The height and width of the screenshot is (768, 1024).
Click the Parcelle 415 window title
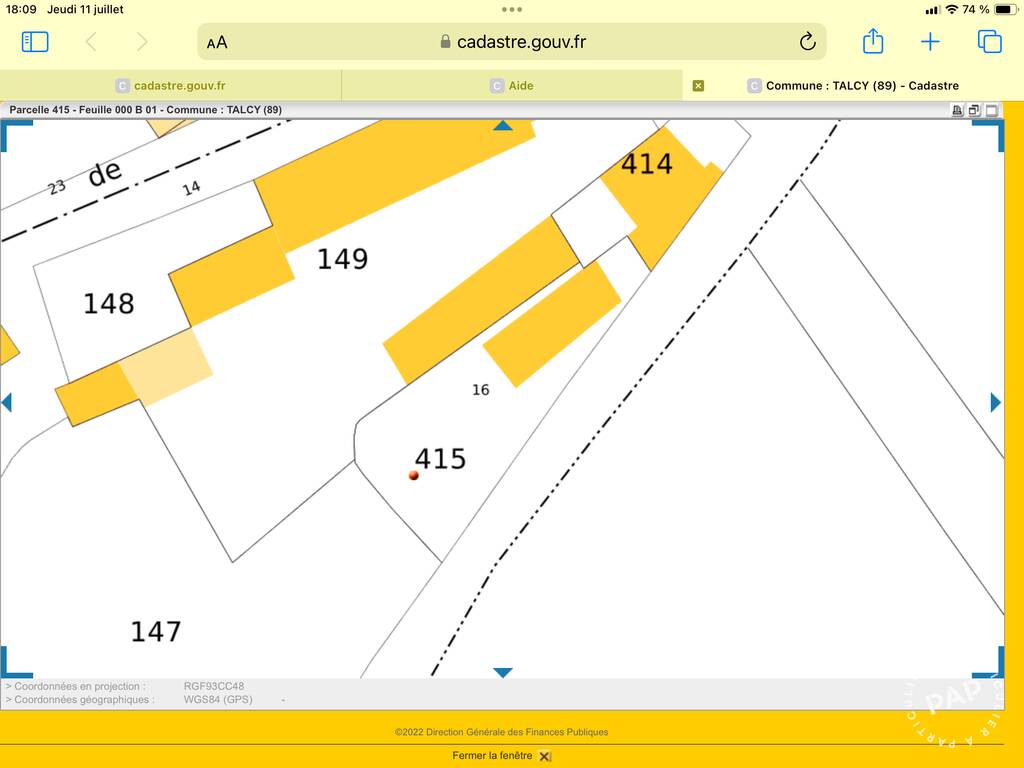coord(146,110)
